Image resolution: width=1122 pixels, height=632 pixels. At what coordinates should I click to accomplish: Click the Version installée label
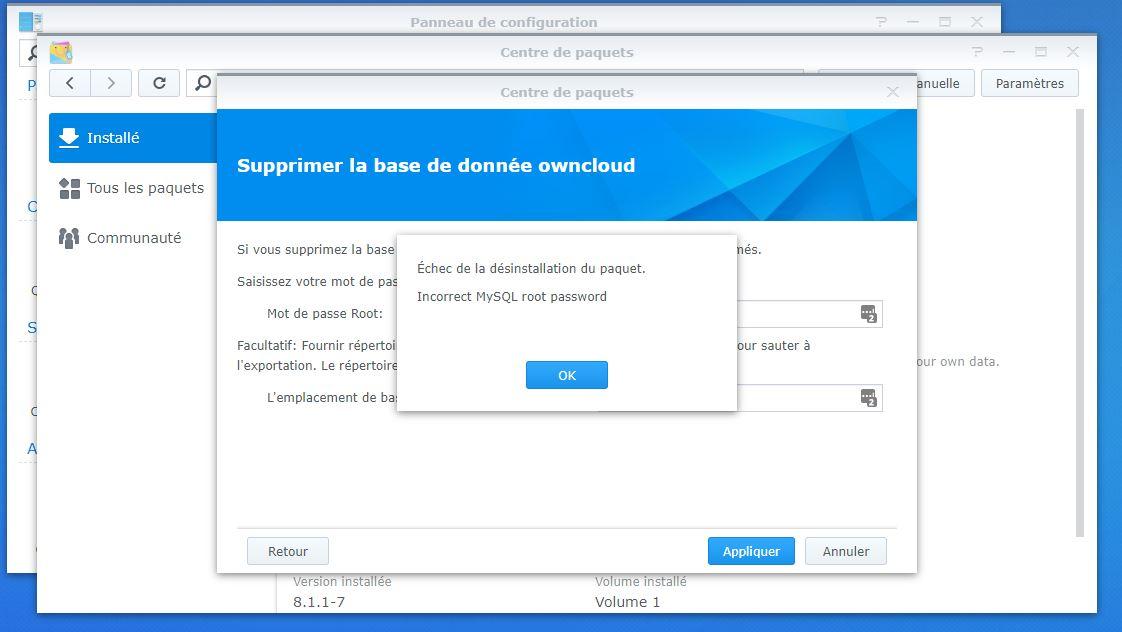(342, 581)
